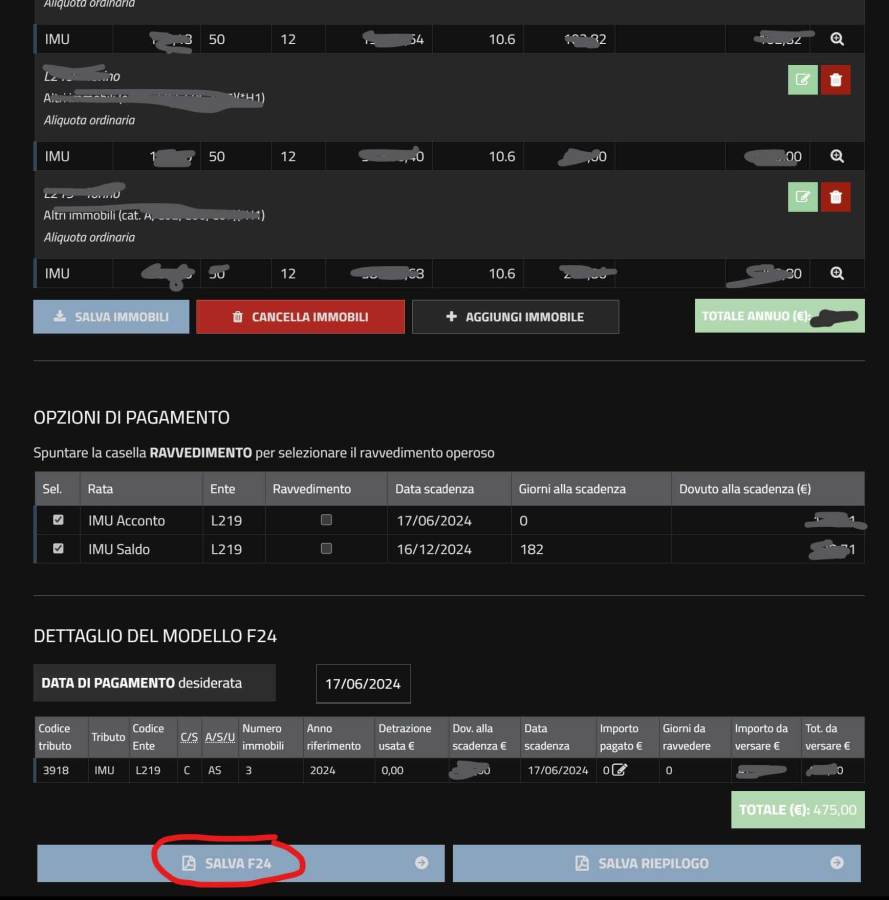Click the C/S column header abbreviation
Viewport: 889px width, 900px height.
(188, 737)
